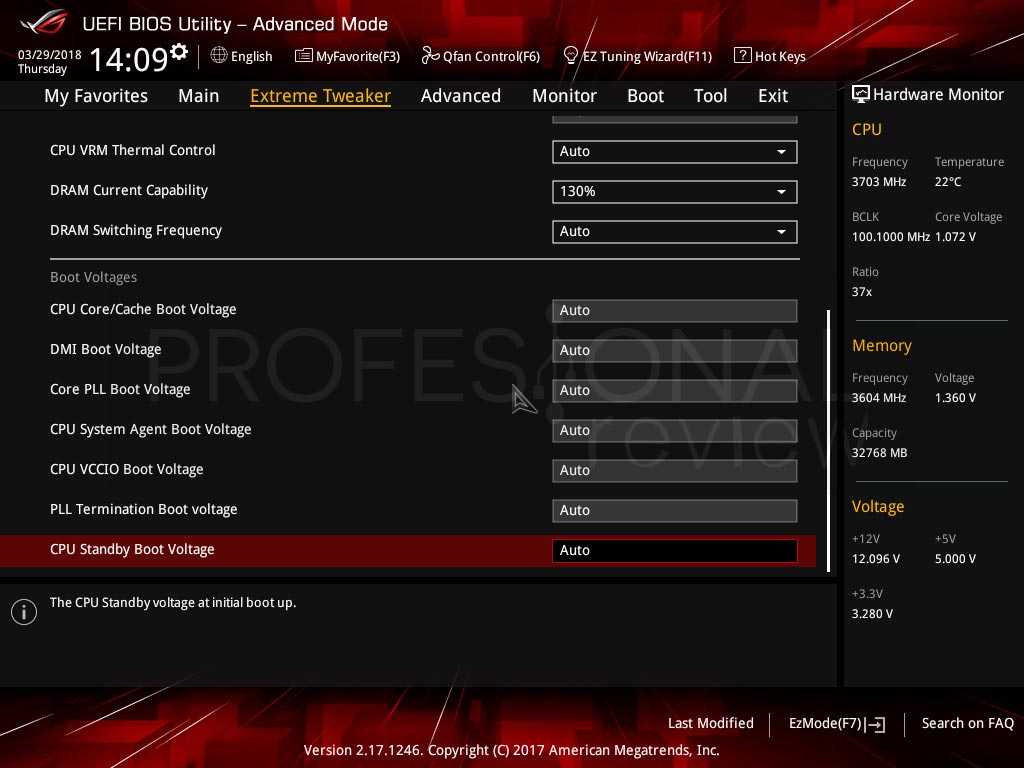1024x768 pixels.
Task: Click the info circle icon
Action: [24, 612]
